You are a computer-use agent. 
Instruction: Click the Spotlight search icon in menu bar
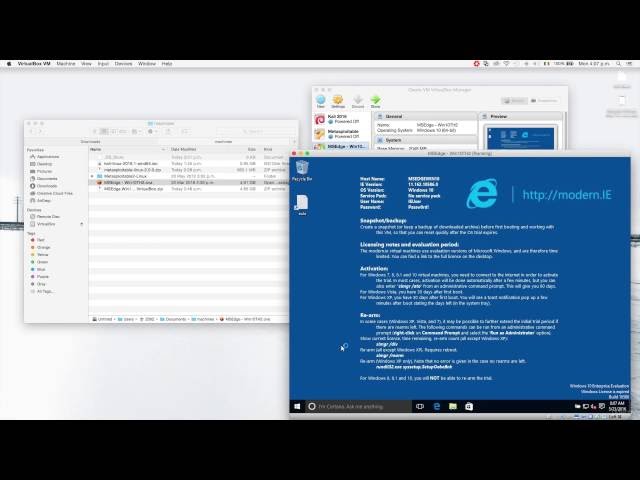point(619,64)
